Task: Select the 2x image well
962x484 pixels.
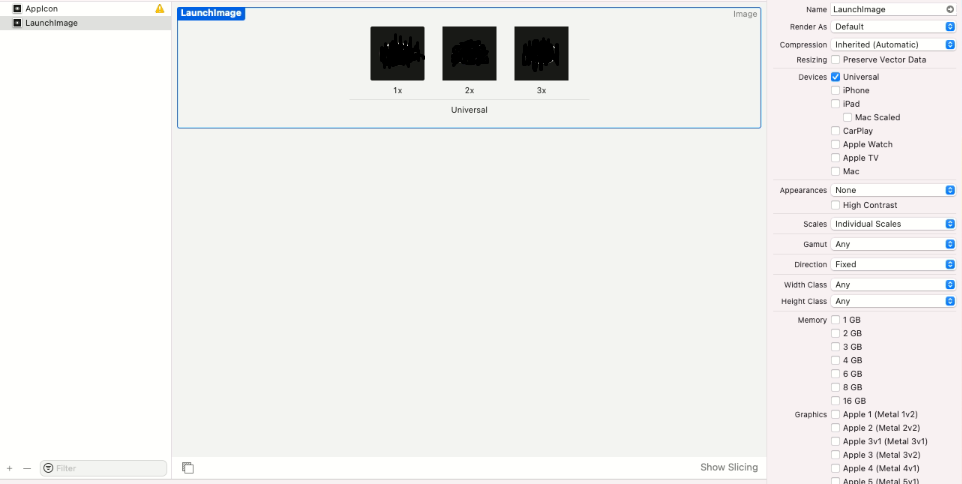Action: coord(469,53)
